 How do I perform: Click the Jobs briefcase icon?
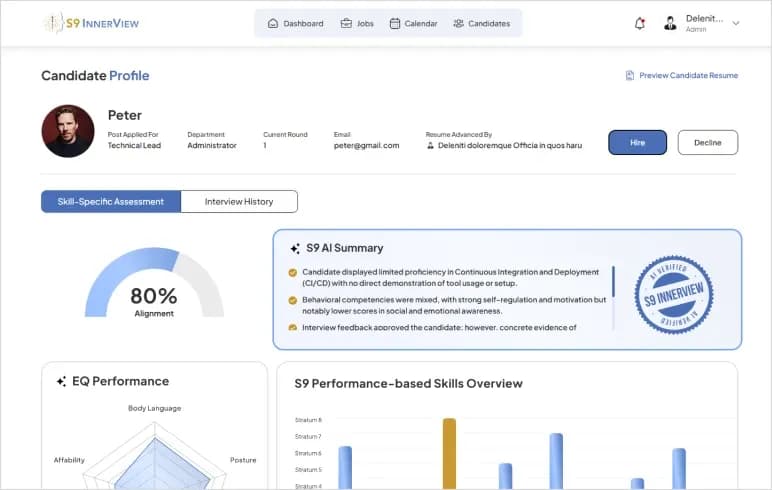[346, 23]
